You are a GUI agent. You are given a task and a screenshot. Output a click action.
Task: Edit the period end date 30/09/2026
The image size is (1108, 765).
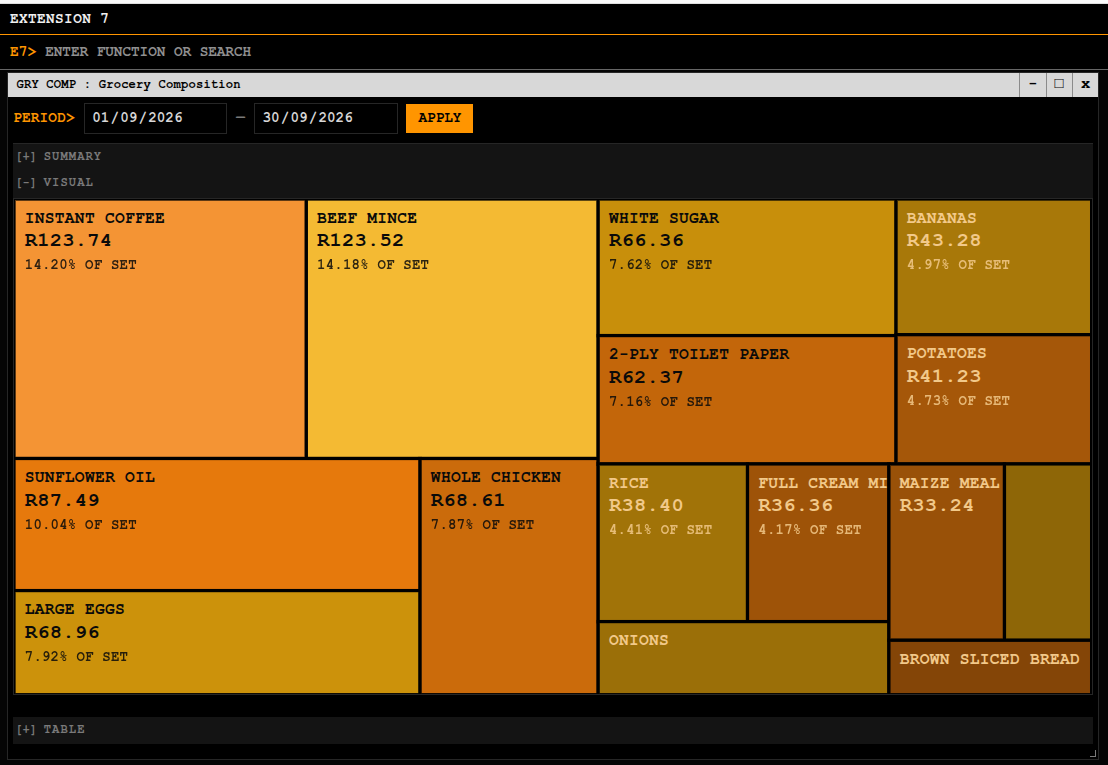click(326, 118)
